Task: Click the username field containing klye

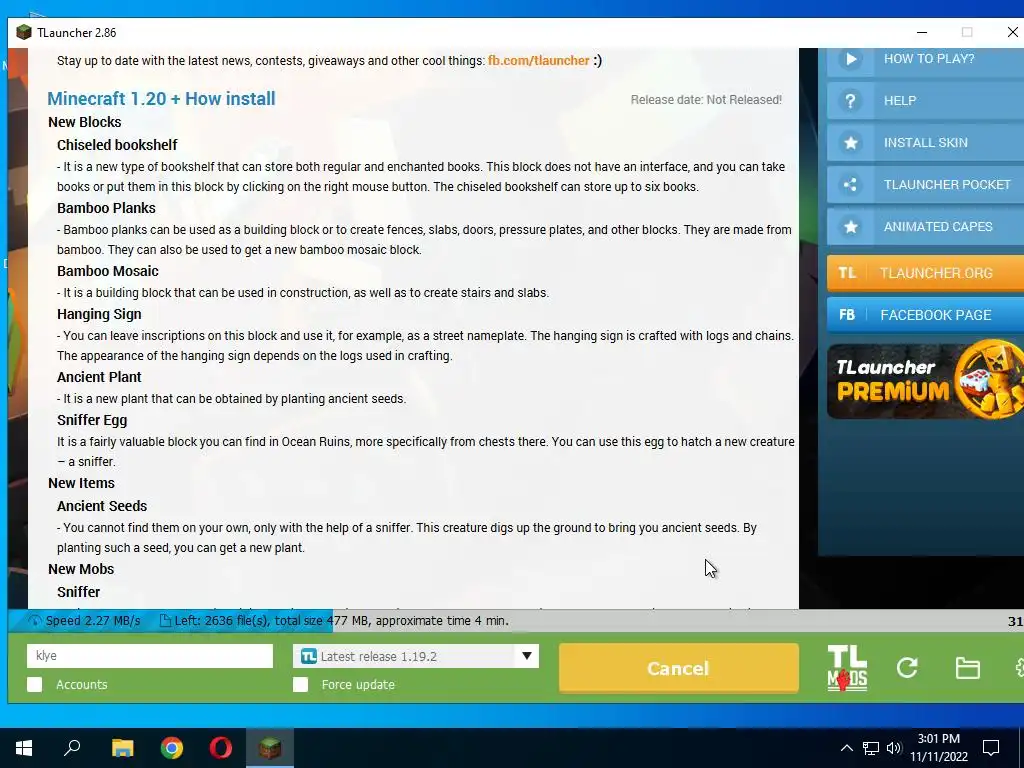Action: coord(150,656)
